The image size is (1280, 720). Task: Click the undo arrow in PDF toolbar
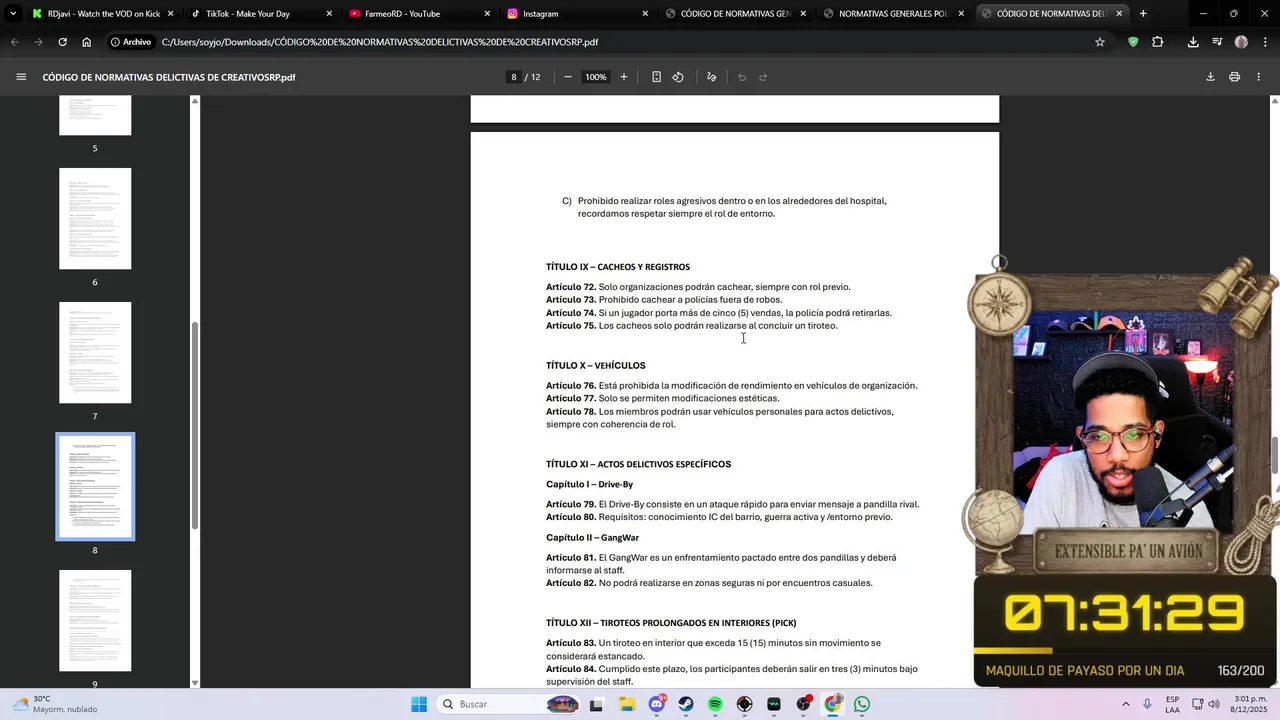(x=742, y=77)
